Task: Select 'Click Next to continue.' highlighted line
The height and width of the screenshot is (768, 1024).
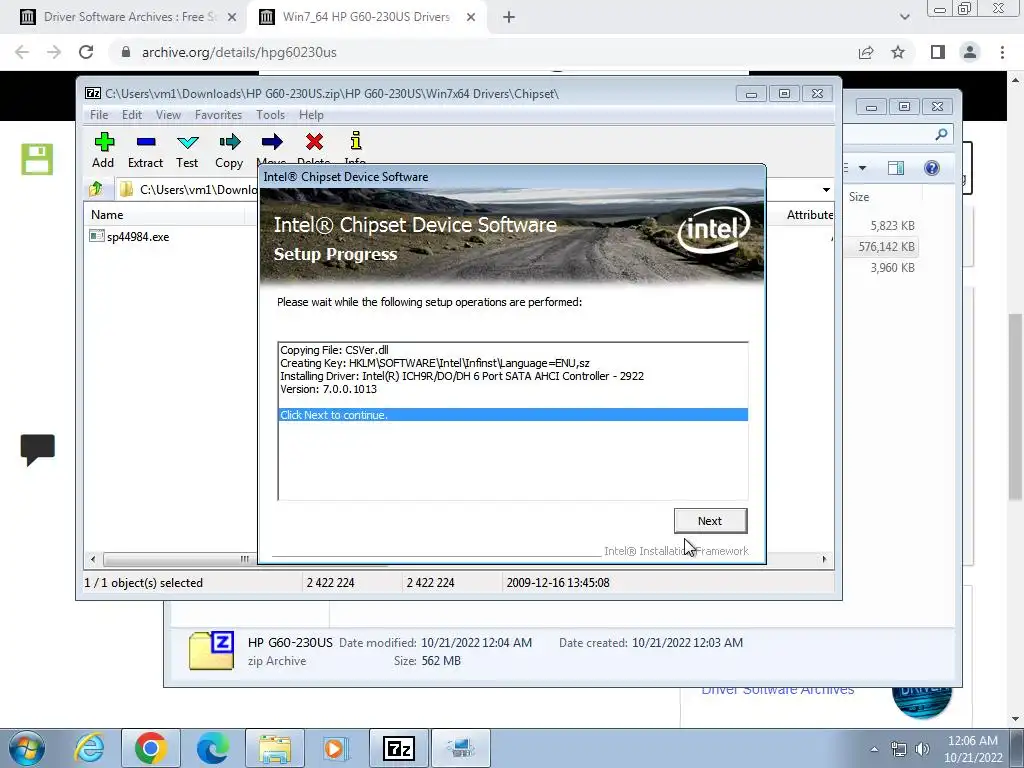Action: click(x=513, y=415)
